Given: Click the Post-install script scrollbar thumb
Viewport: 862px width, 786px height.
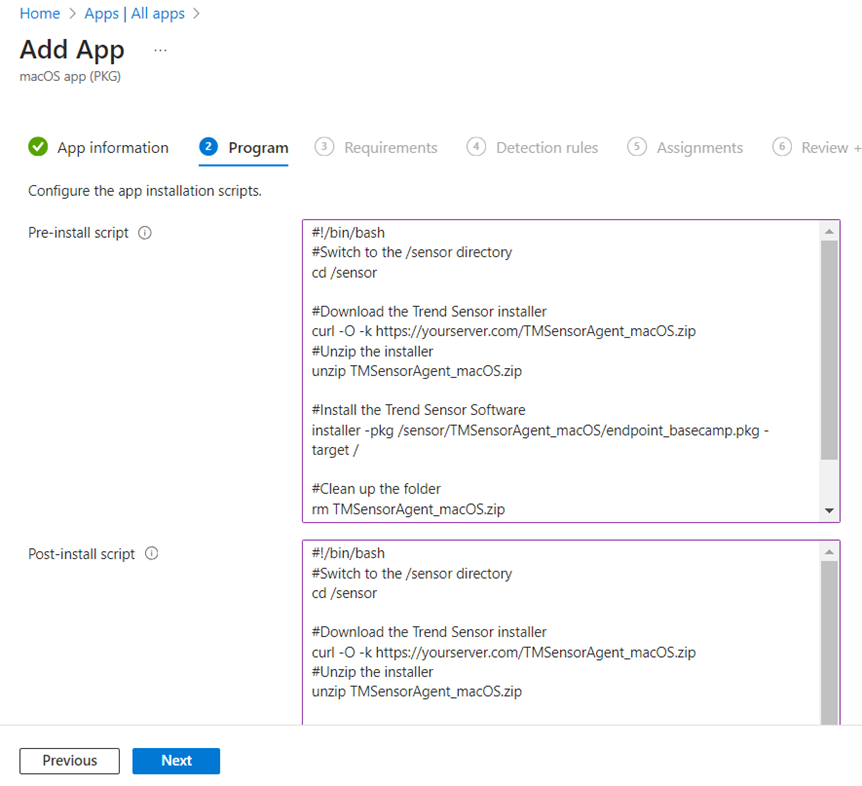Looking at the screenshot, I should point(829,643).
